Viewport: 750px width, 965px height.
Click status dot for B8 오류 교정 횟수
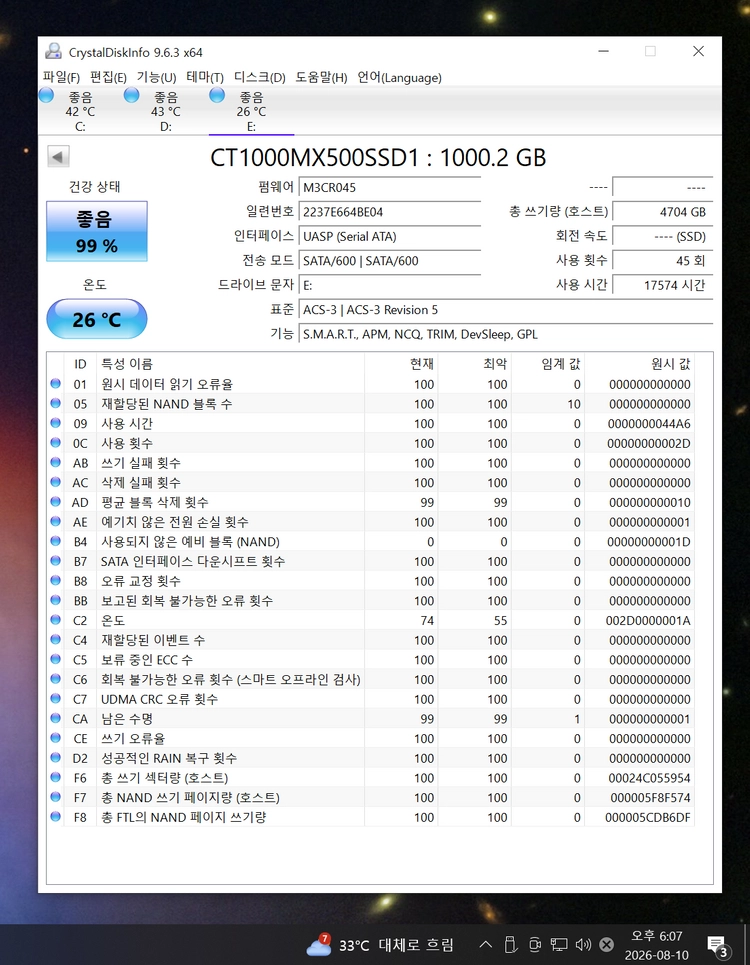click(x=55, y=580)
